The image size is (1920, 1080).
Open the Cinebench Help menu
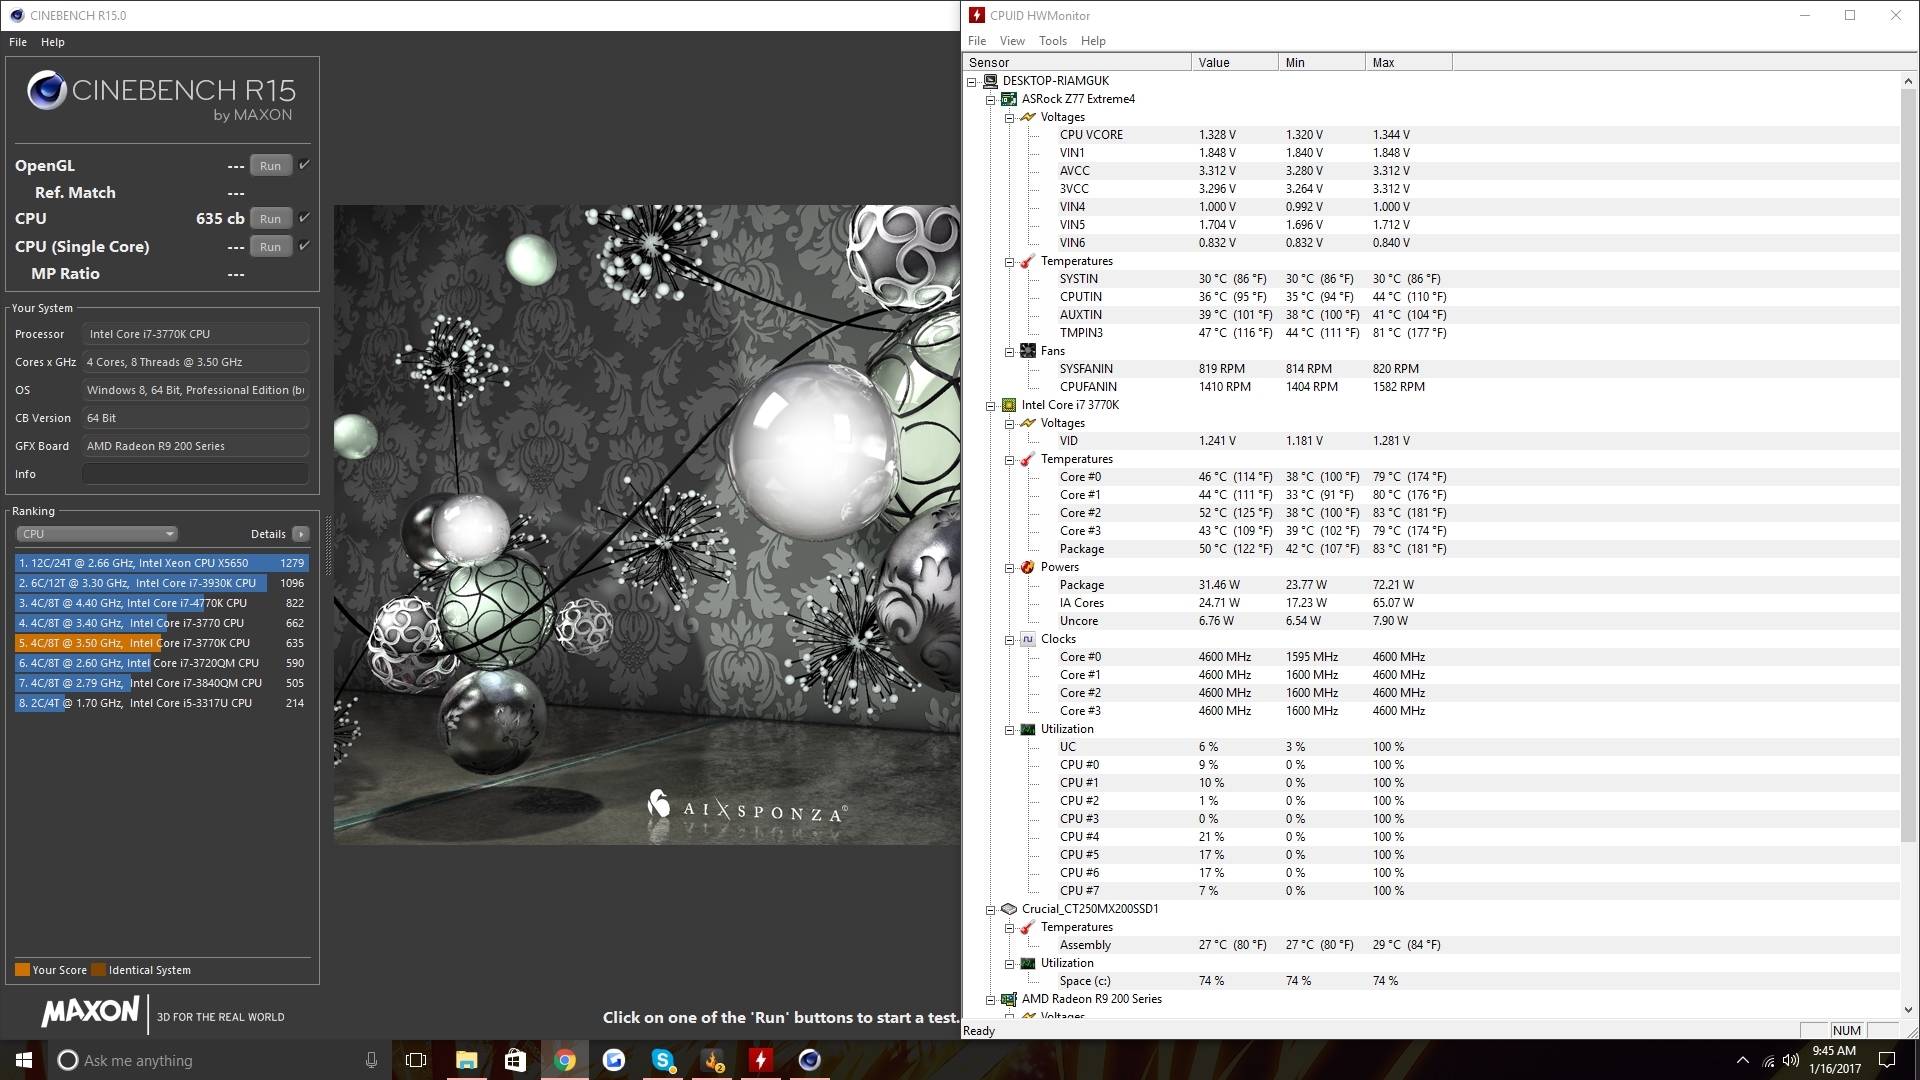(53, 42)
